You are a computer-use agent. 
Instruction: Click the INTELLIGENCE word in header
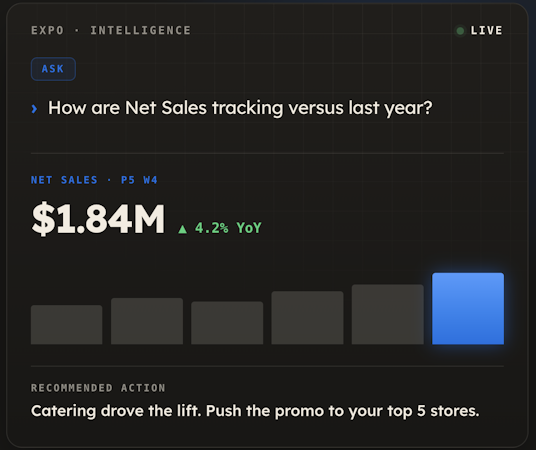click(x=140, y=30)
